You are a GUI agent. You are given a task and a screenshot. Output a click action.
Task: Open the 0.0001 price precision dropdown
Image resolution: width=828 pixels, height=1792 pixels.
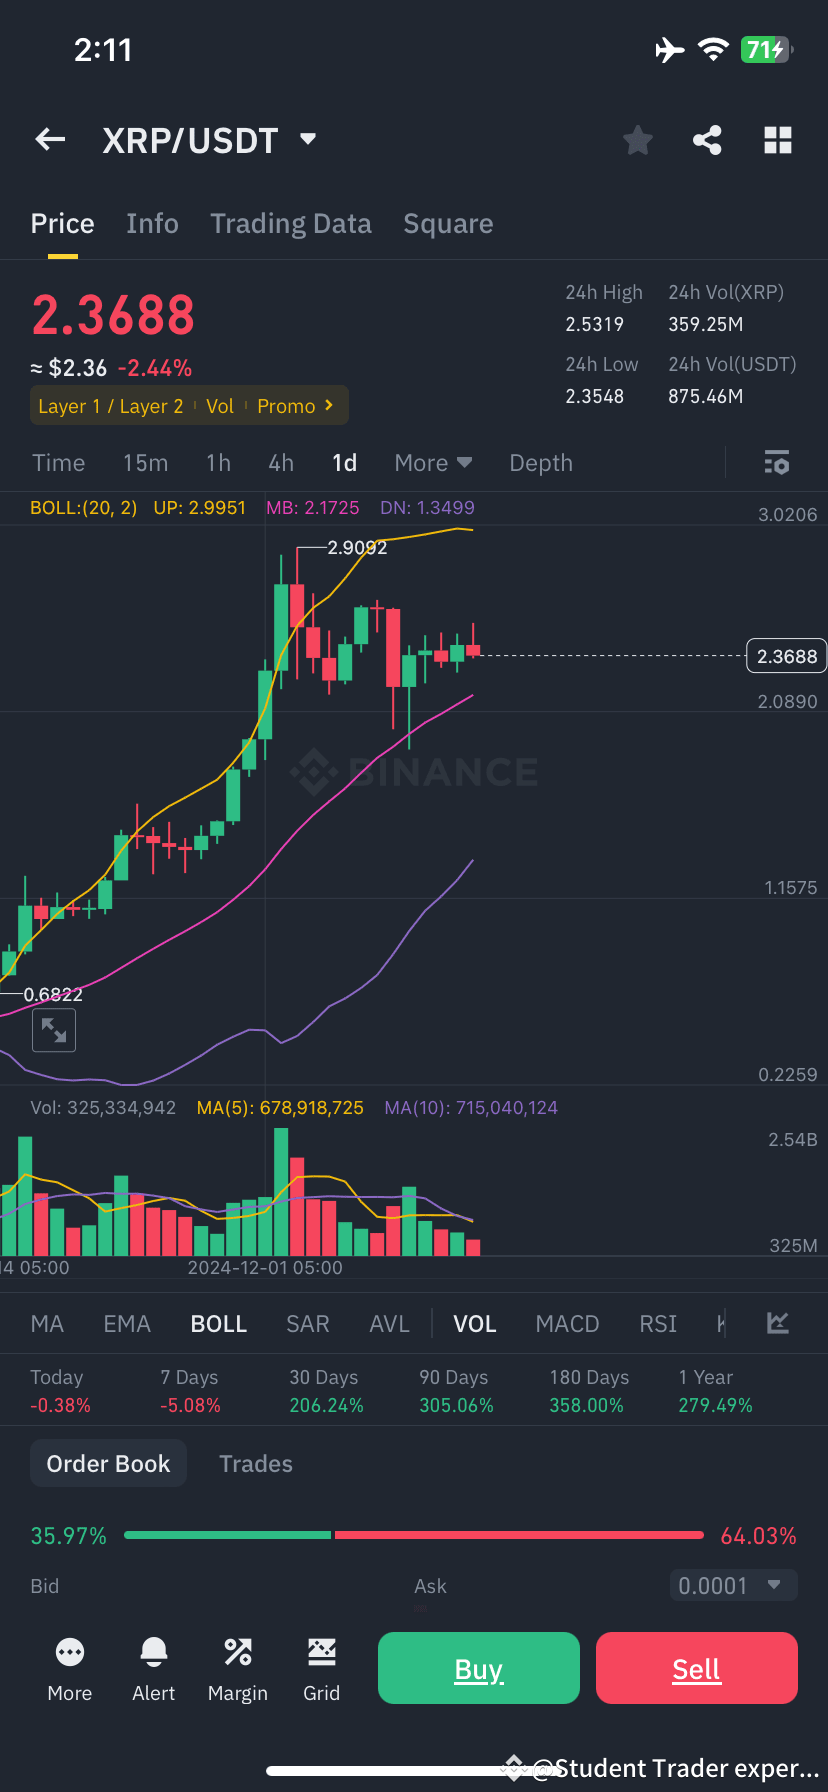(733, 1585)
